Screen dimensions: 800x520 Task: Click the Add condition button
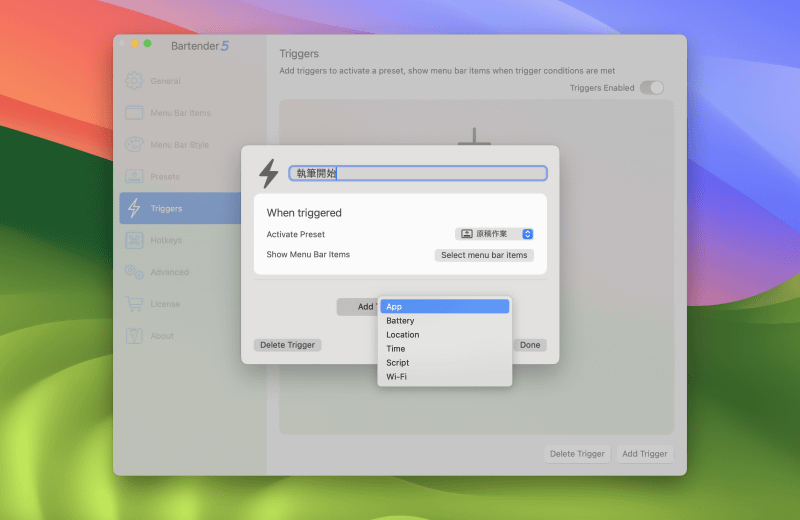point(358,307)
